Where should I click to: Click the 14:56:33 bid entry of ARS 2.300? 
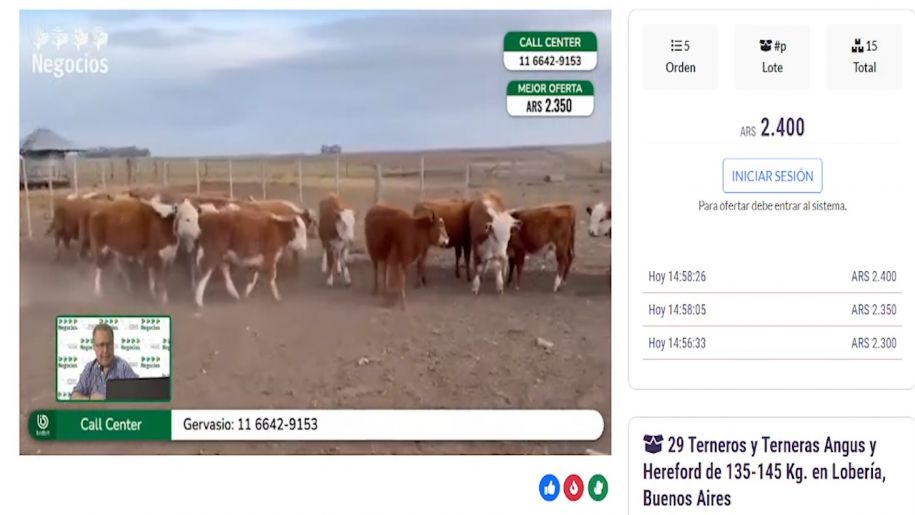coord(772,343)
